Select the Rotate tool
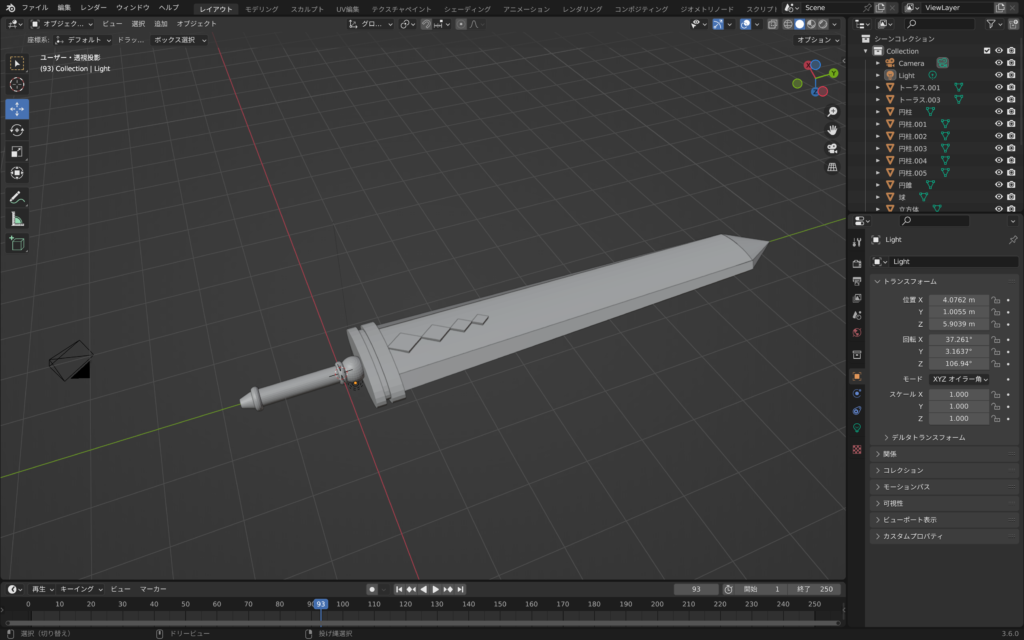The image size is (1024, 640). tap(17, 130)
